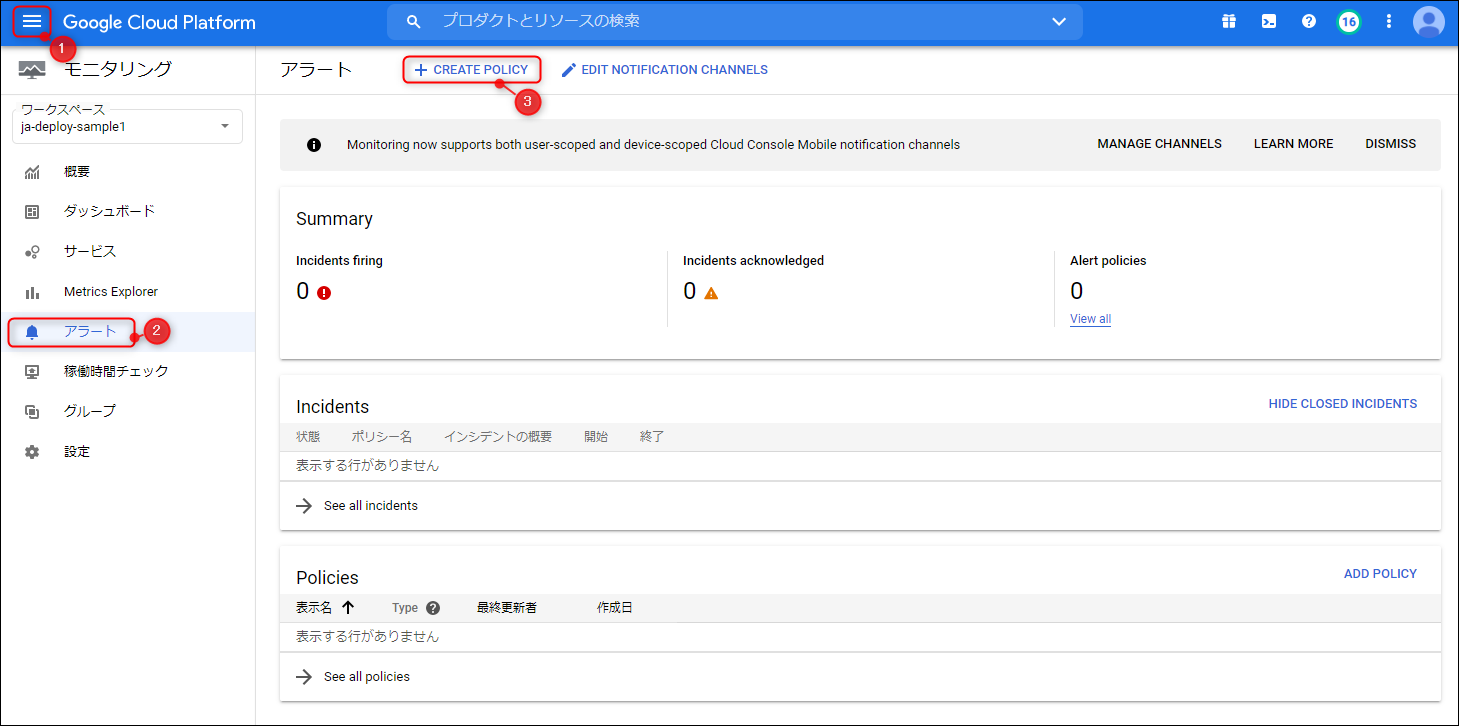
Task: Open the help question mark icon
Action: 1309,21
